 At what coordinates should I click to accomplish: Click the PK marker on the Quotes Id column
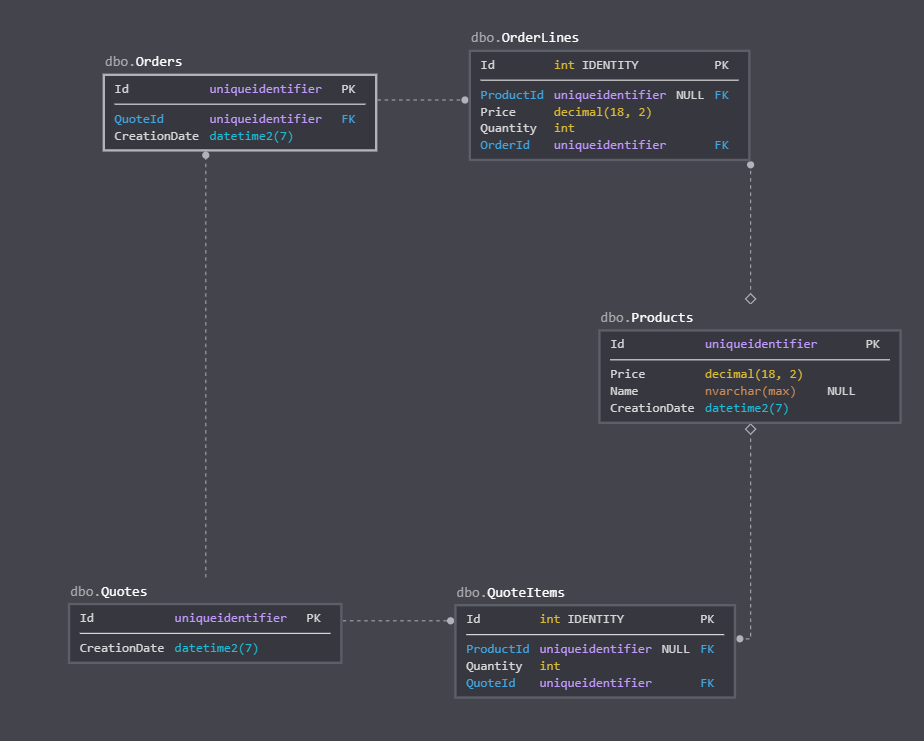(x=314, y=618)
